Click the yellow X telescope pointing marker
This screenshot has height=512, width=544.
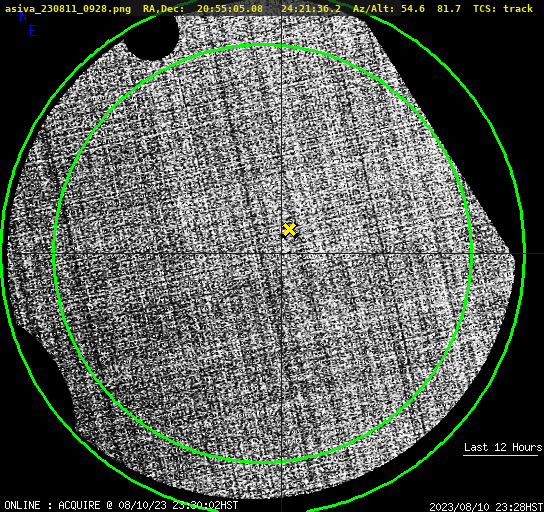pos(289,230)
